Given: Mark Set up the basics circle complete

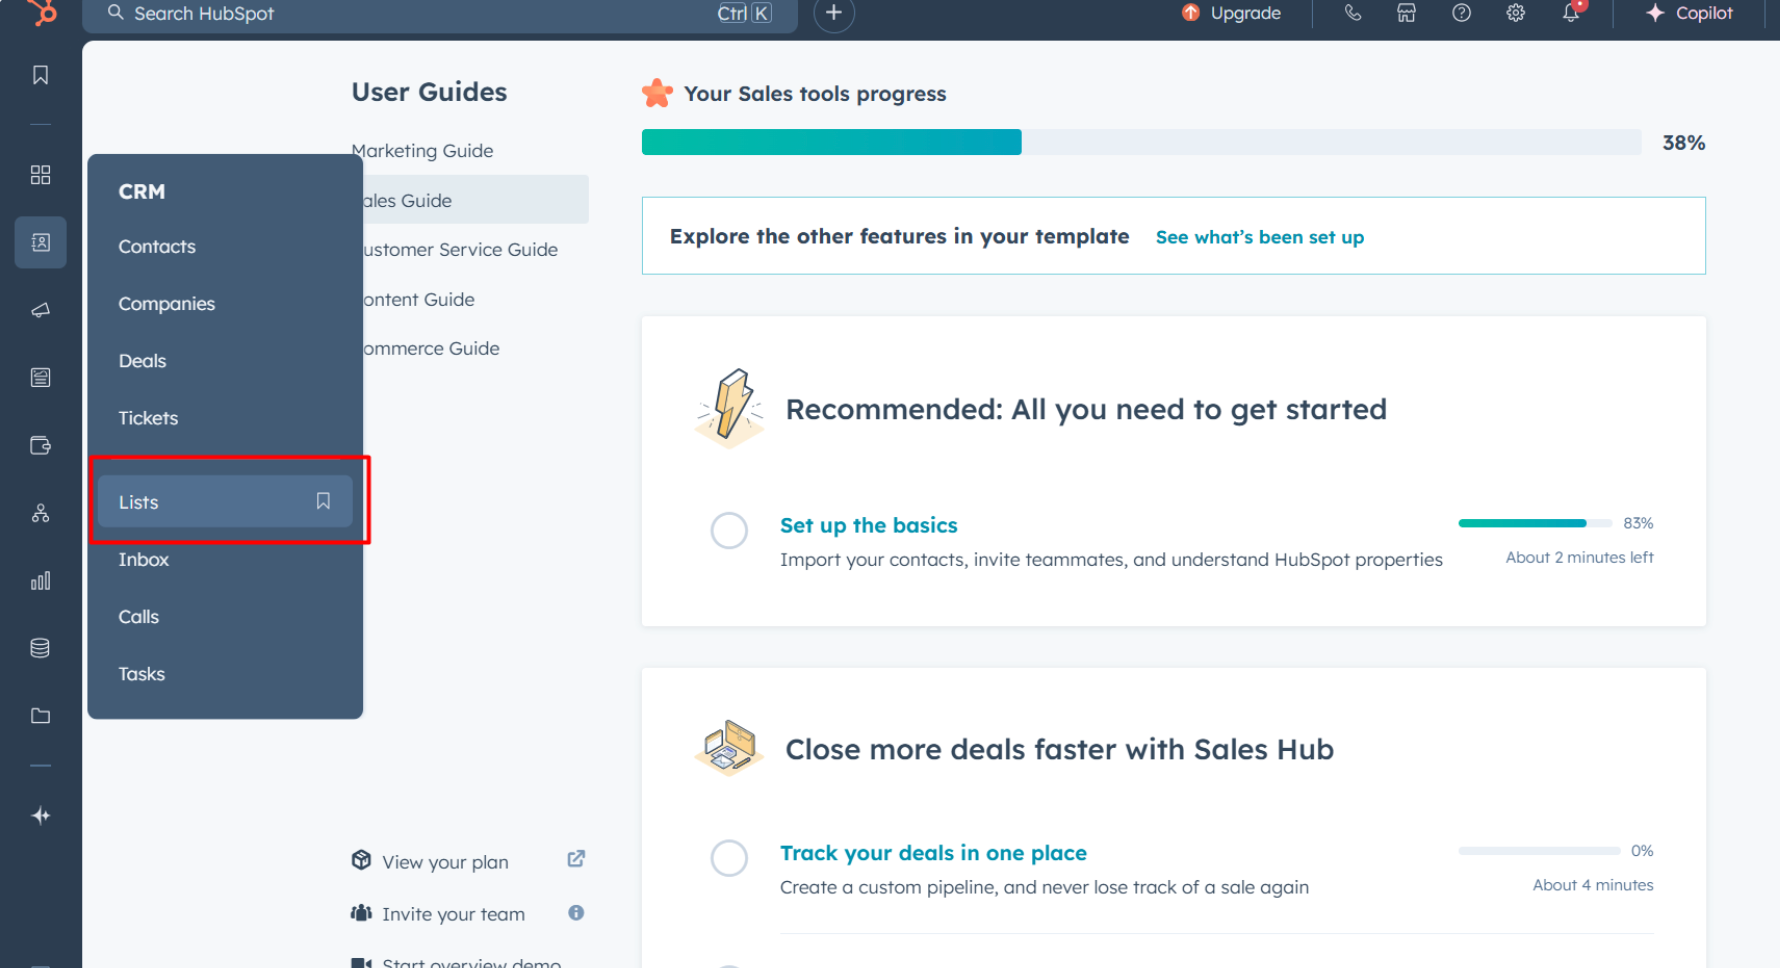Looking at the screenshot, I should [x=729, y=530].
